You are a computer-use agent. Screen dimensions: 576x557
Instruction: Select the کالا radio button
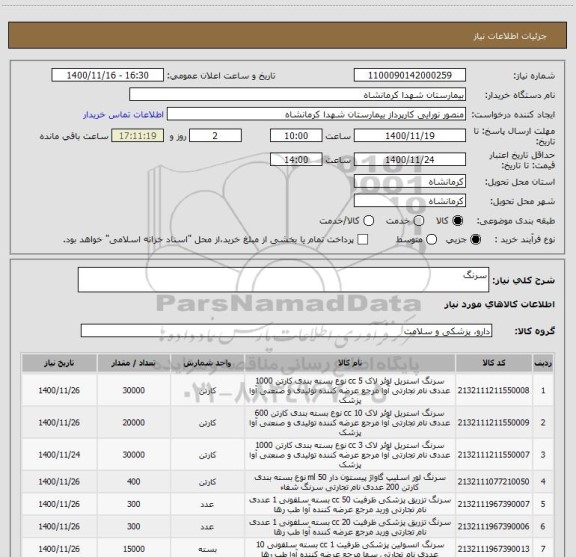tap(458, 221)
